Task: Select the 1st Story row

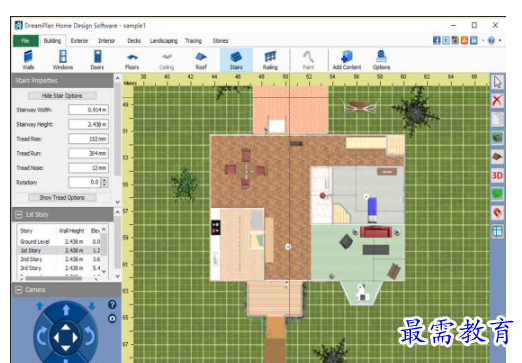Action: tap(59, 250)
